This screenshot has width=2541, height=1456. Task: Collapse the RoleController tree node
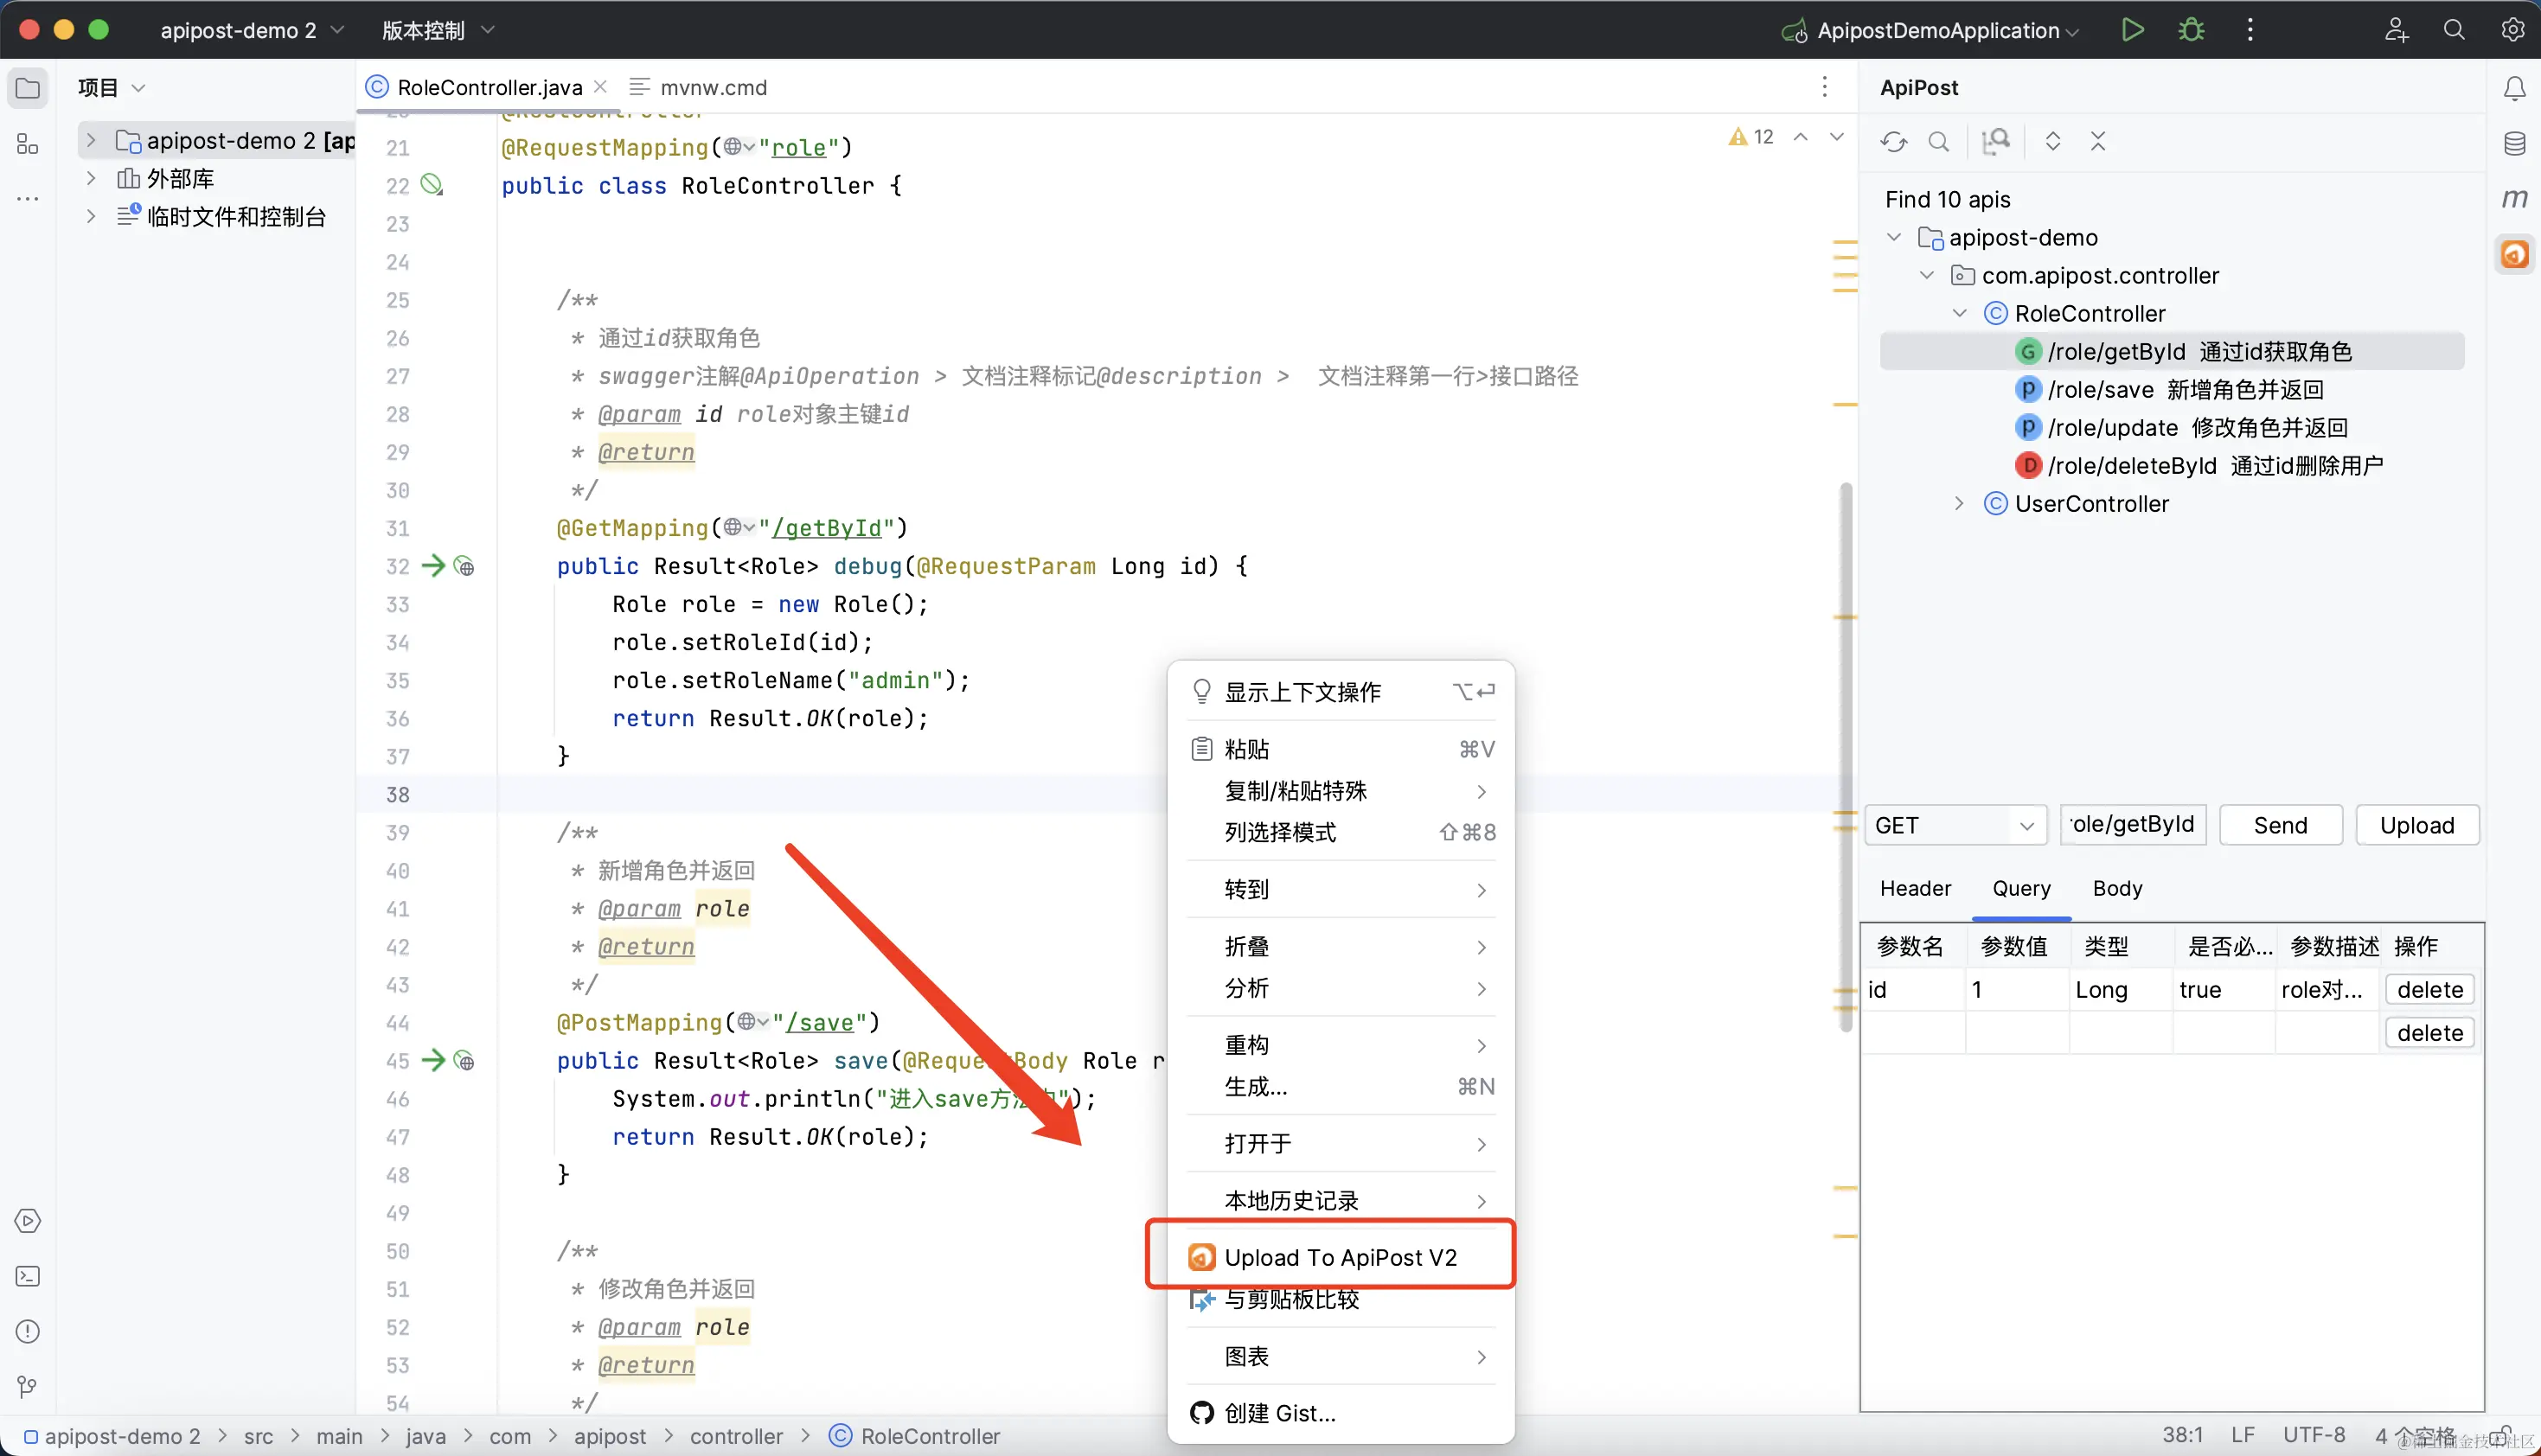point(1959,314)
